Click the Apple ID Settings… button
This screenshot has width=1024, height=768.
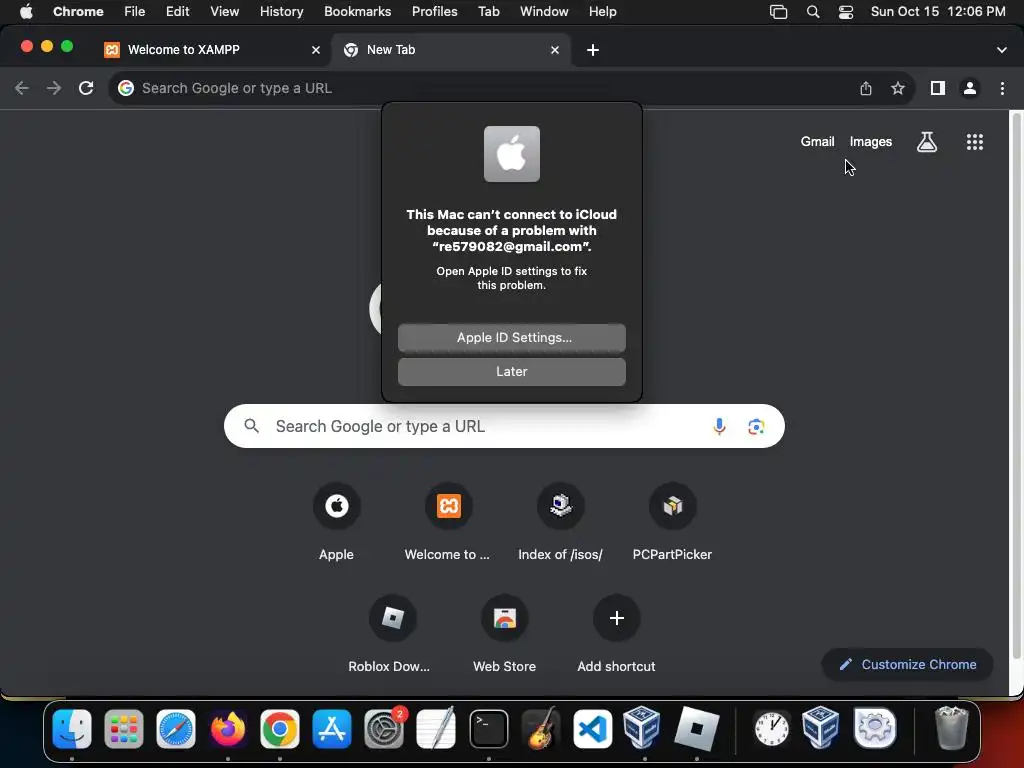click(x=512, y=338)
